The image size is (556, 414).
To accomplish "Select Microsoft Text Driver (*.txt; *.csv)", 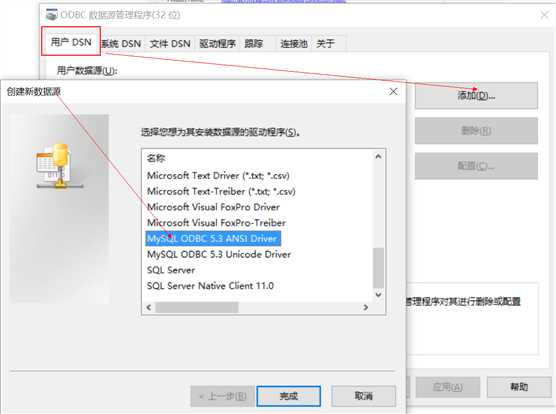I will click(x=218, y=175).
